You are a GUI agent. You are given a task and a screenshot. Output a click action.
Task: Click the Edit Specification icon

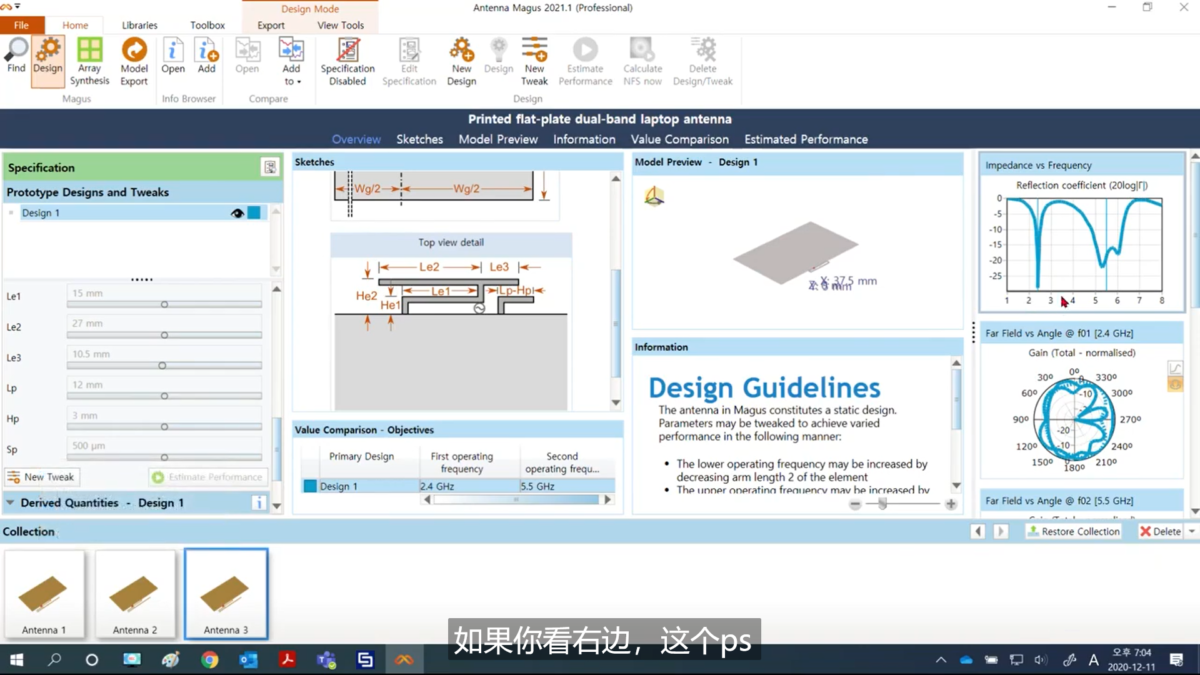(x=409, y=62)
